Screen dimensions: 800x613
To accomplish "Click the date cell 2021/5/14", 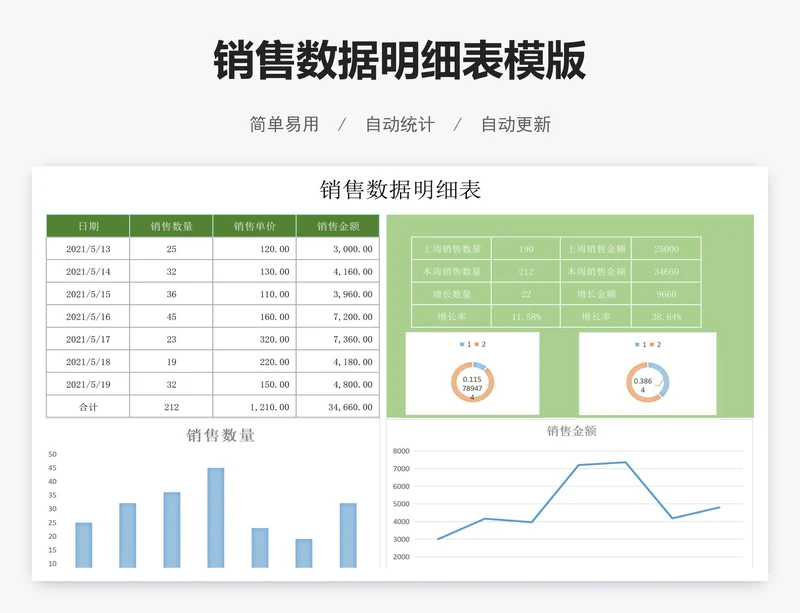I will coord(88,272).
